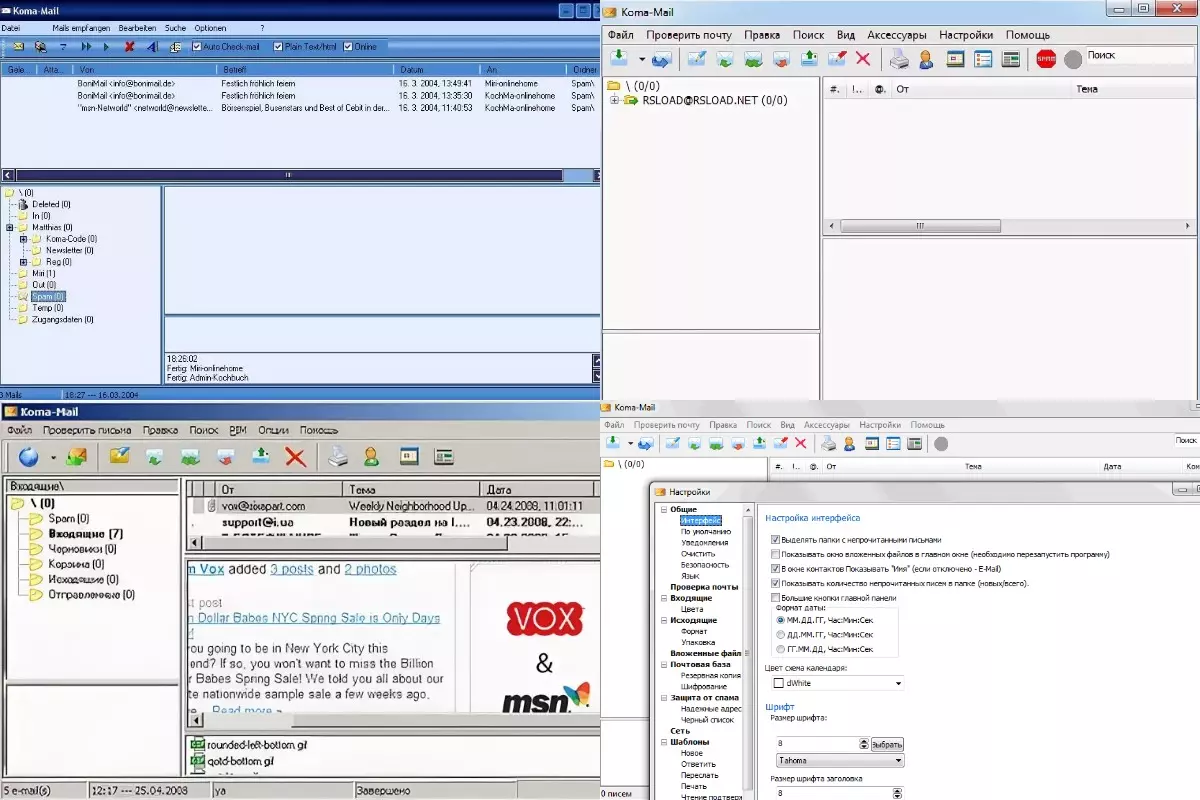Click the red X delete icon in German window

tap(129, 47)
